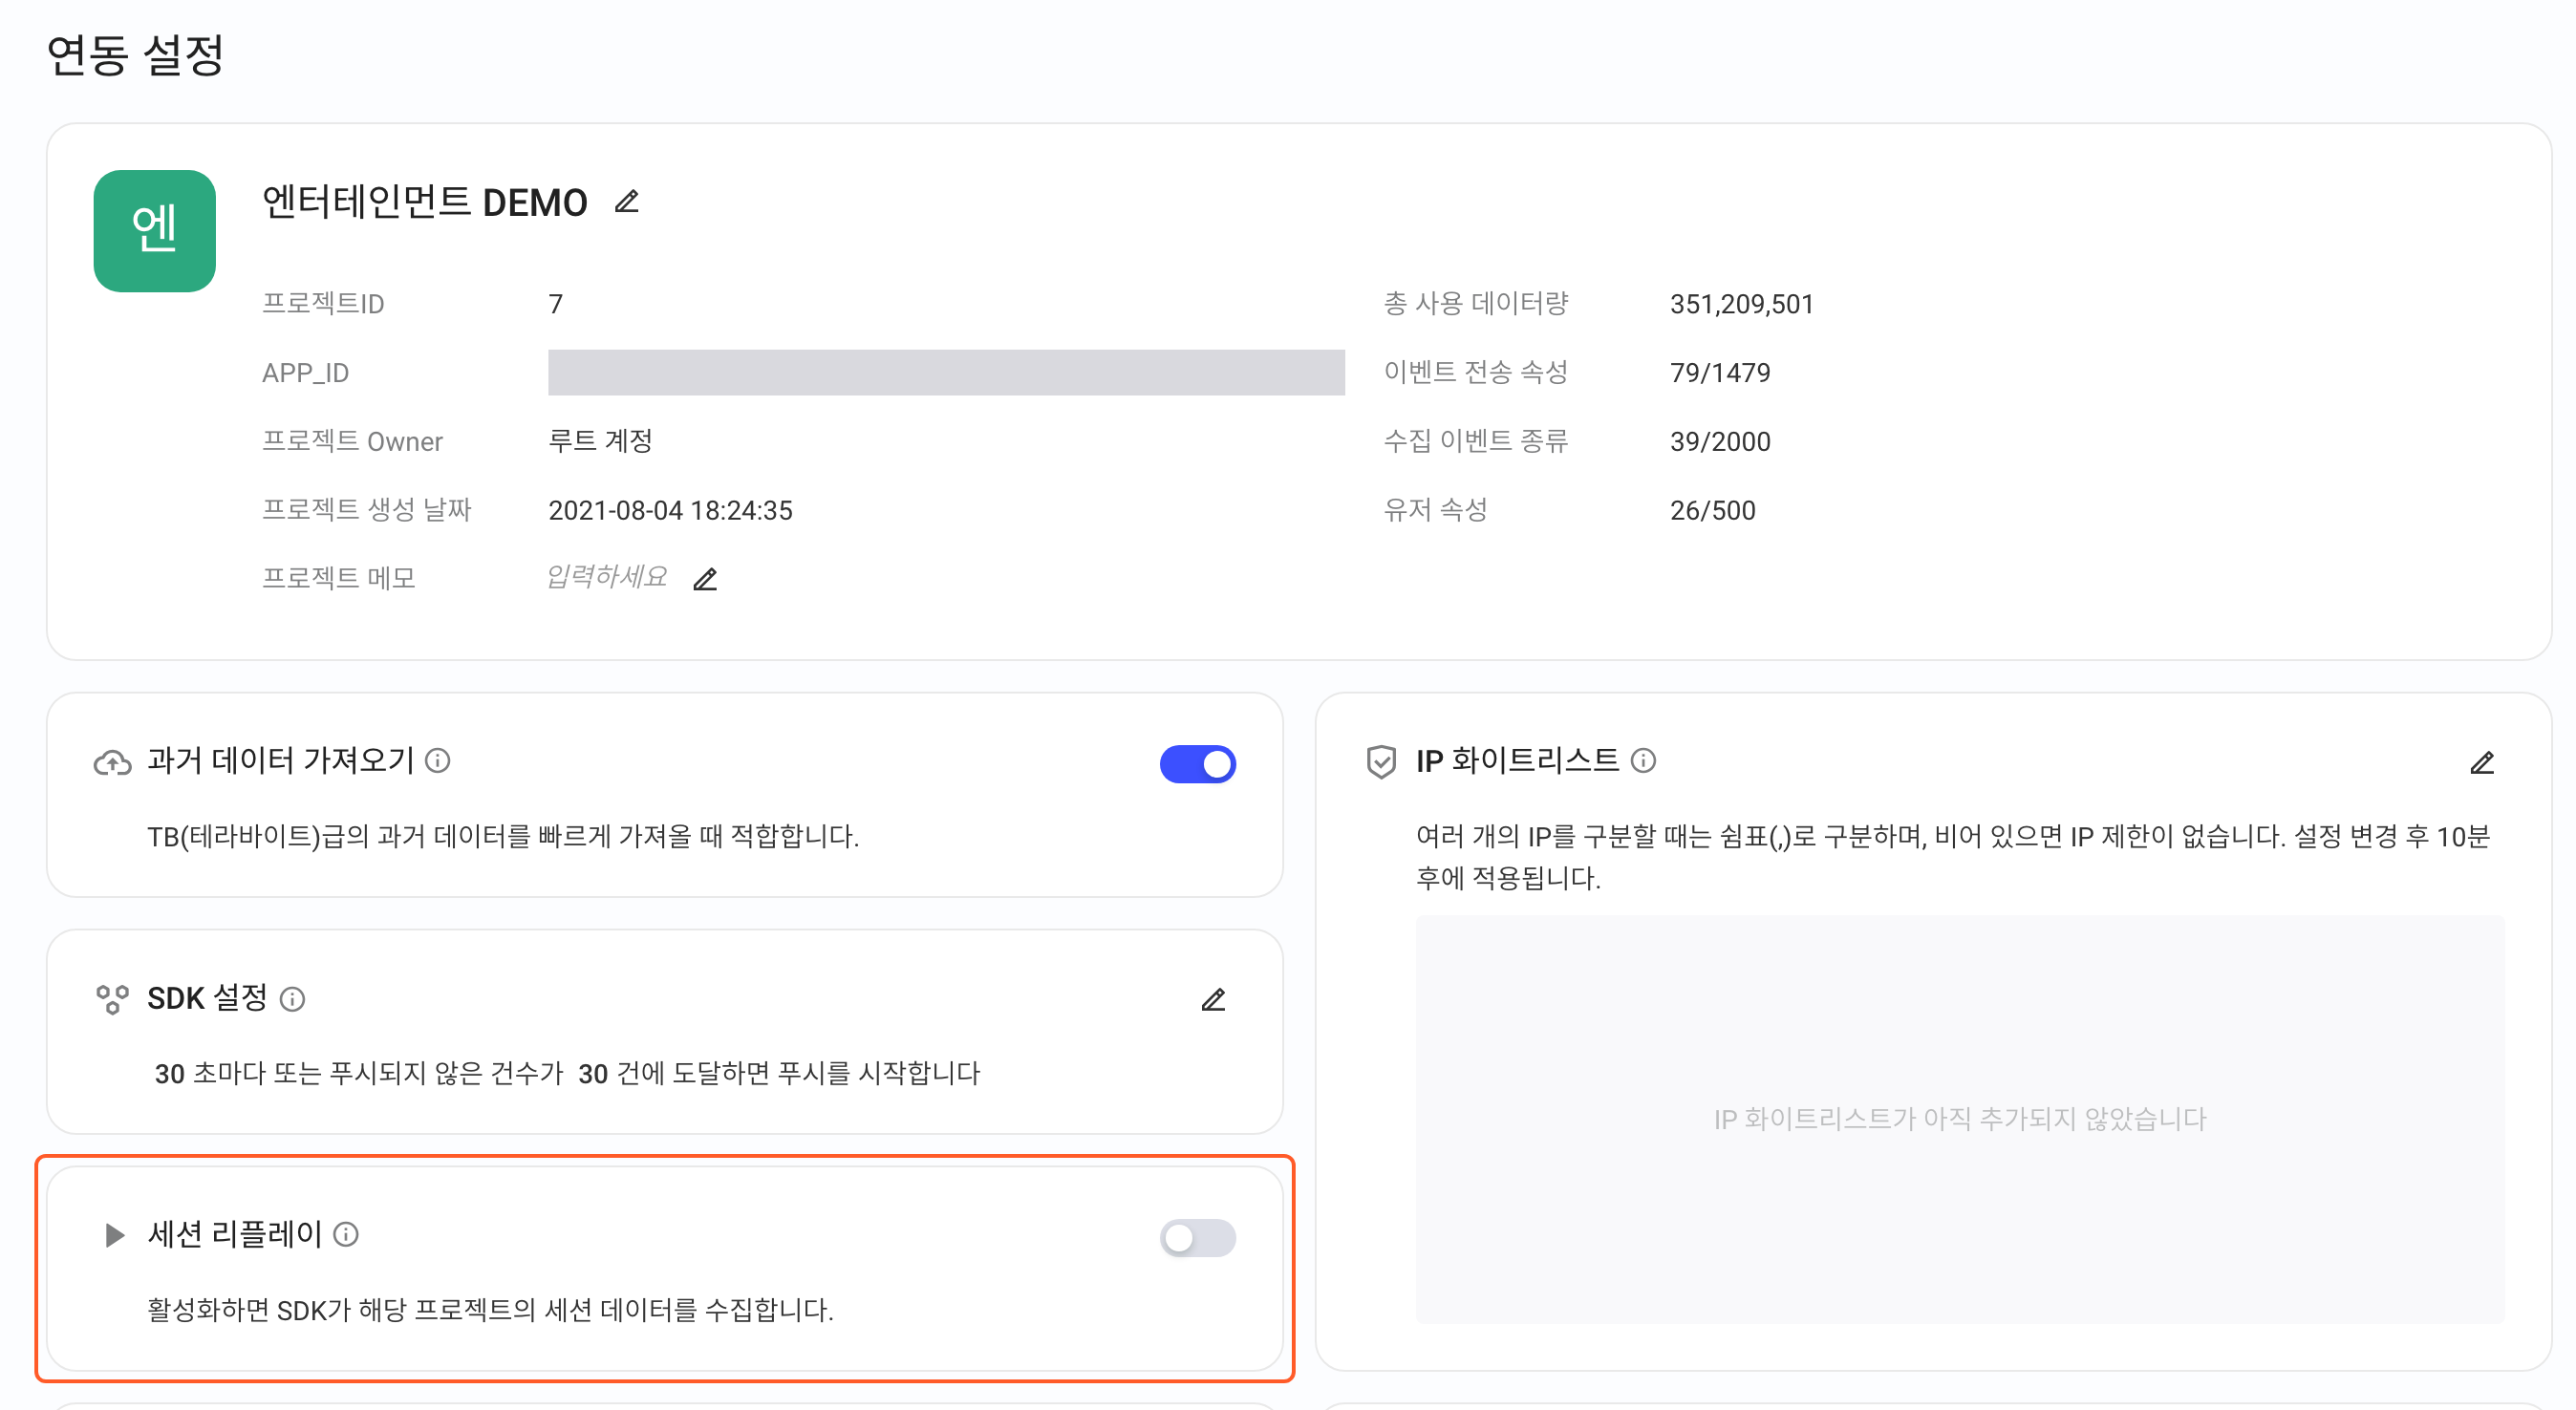Click the empty IP 화이트리스트 list area

[x=1960, y=1119]
